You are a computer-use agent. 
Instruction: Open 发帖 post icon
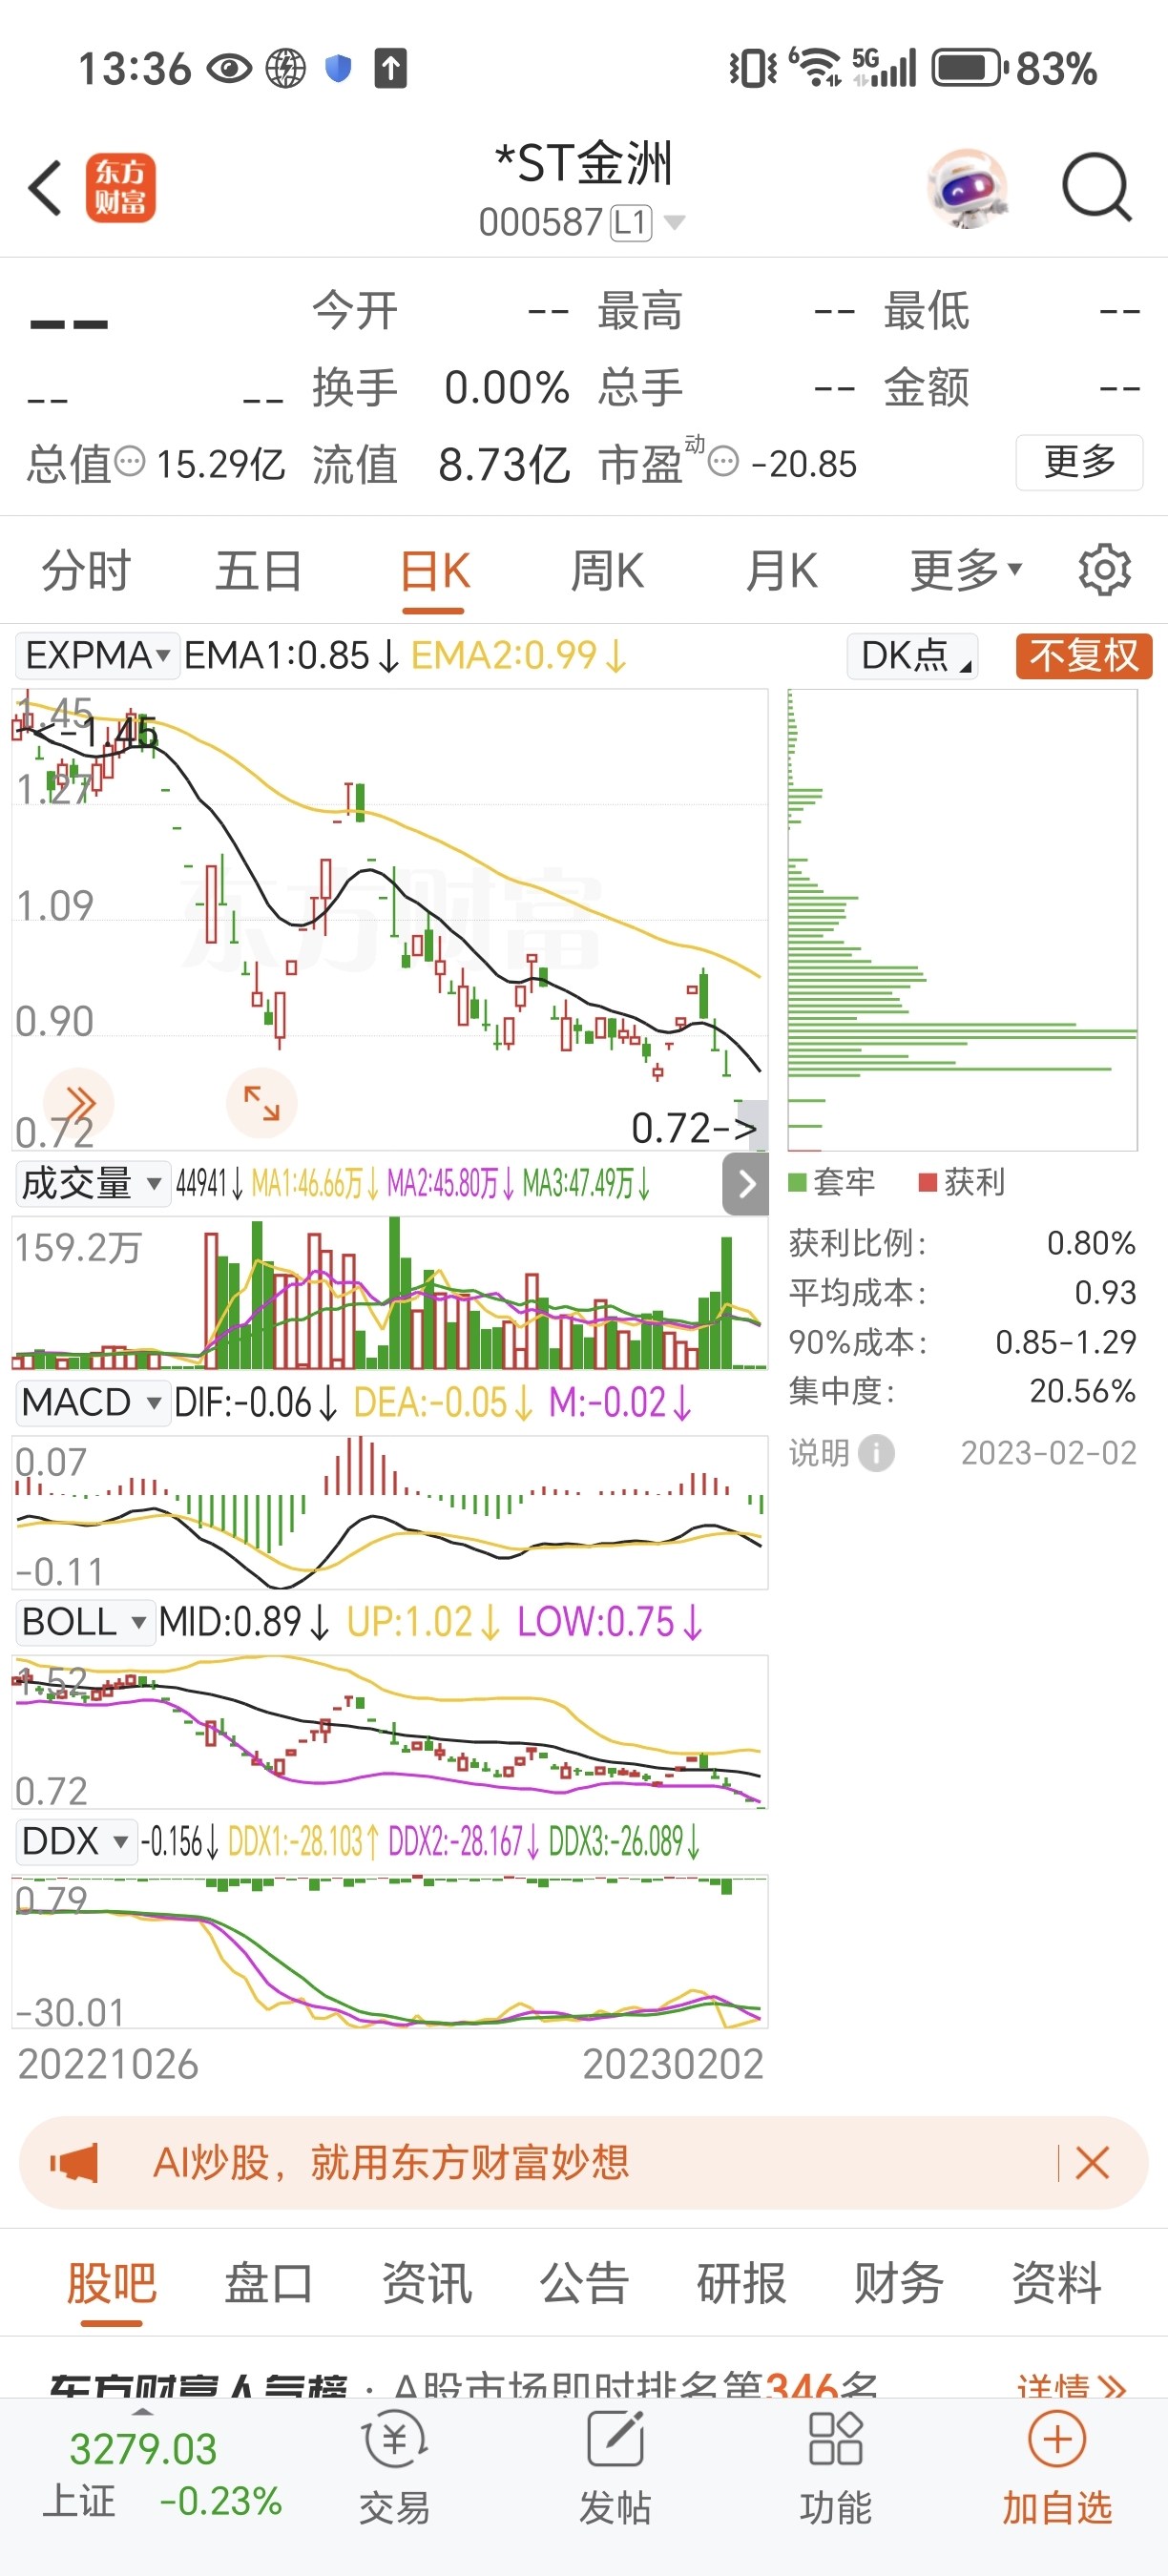point(615,2467)
